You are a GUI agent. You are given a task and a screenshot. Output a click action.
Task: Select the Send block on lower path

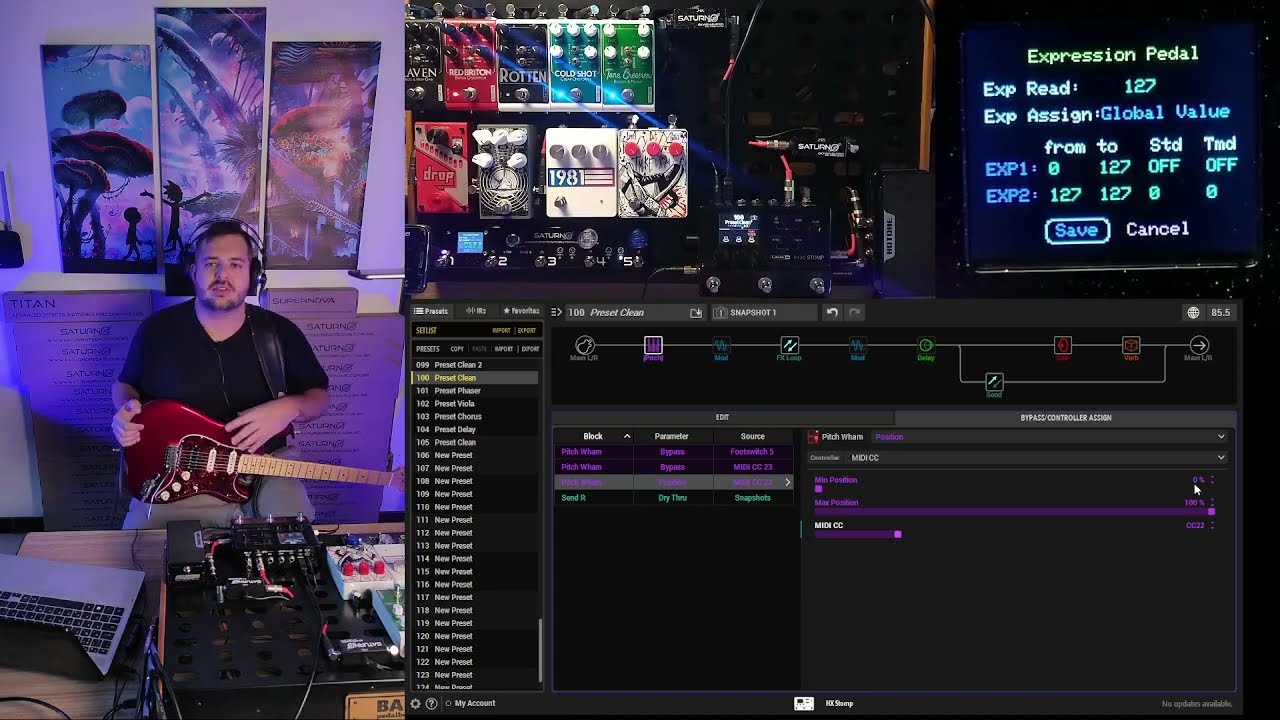click(x=994, y=383)
